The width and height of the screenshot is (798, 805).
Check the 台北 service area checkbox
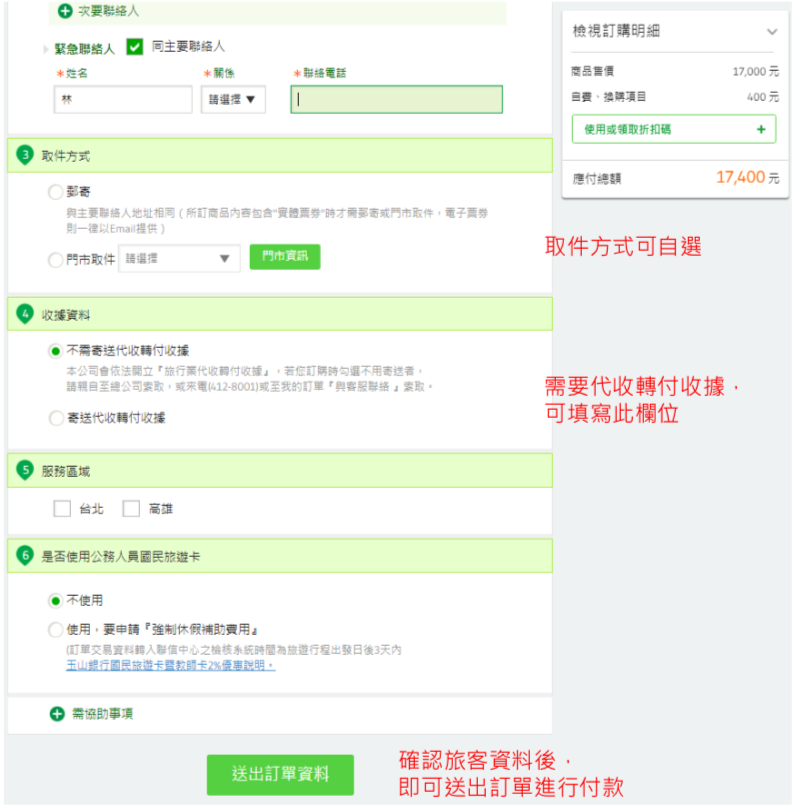click(x=62, y=509)
